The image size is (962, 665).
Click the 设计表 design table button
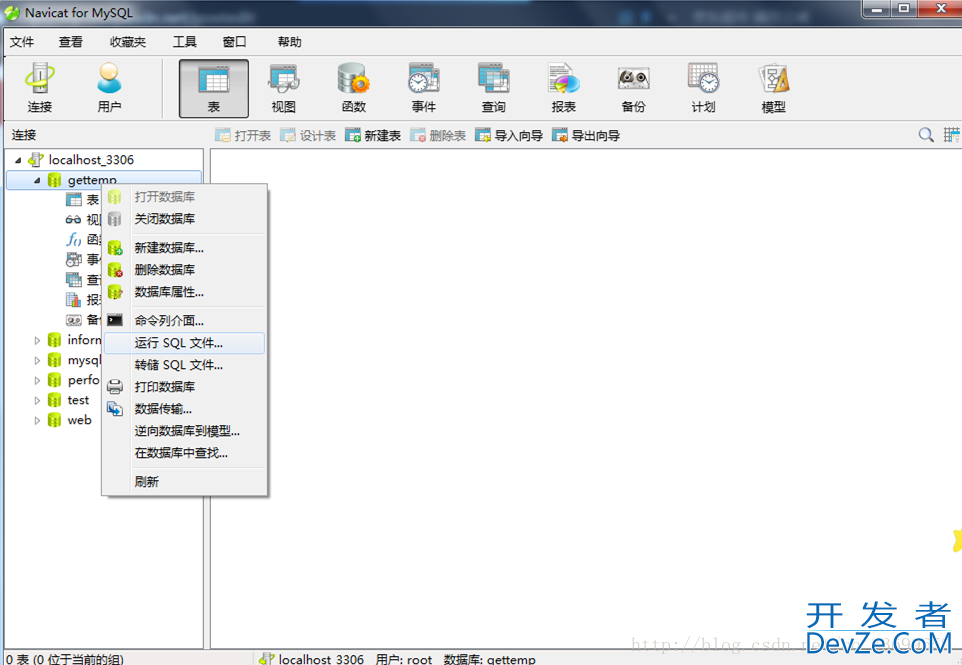coord(308,136)
